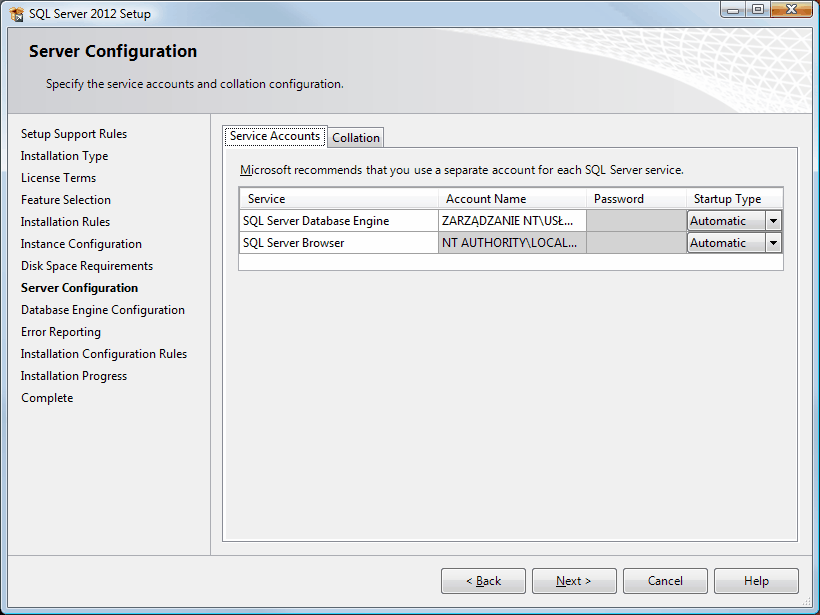Click Database Engine account name field

coord(512,221)
